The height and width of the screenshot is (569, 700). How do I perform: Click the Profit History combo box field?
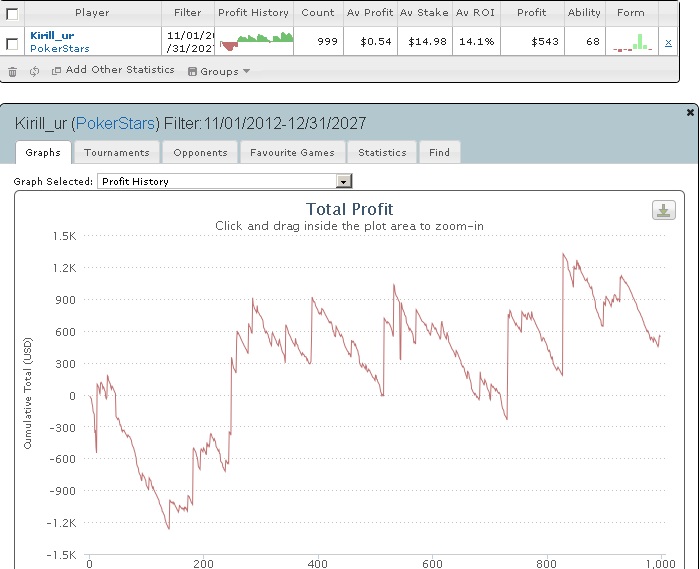[225, 181]
